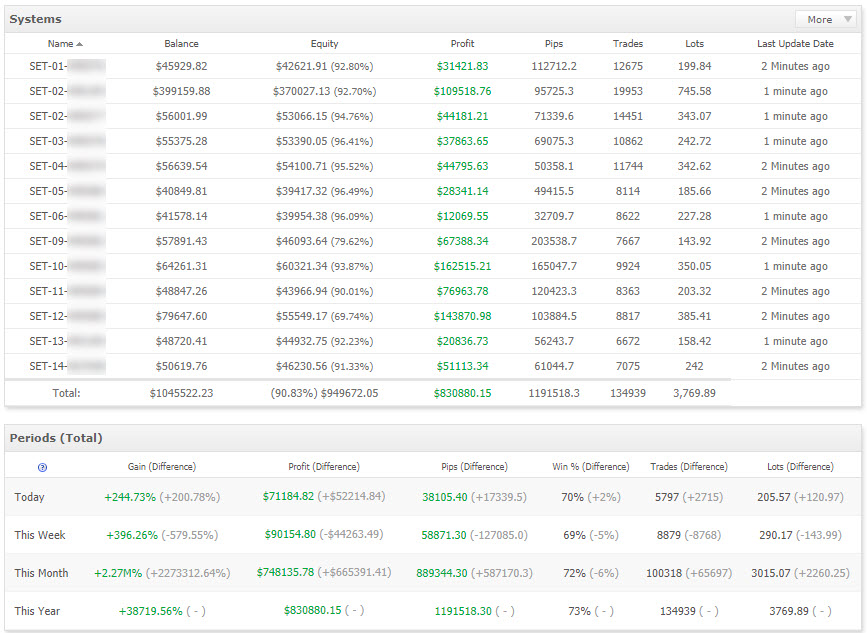Click the Gain (Difference) column header
The width and height of the screenshot is (867, 633).
click(162, 467)
